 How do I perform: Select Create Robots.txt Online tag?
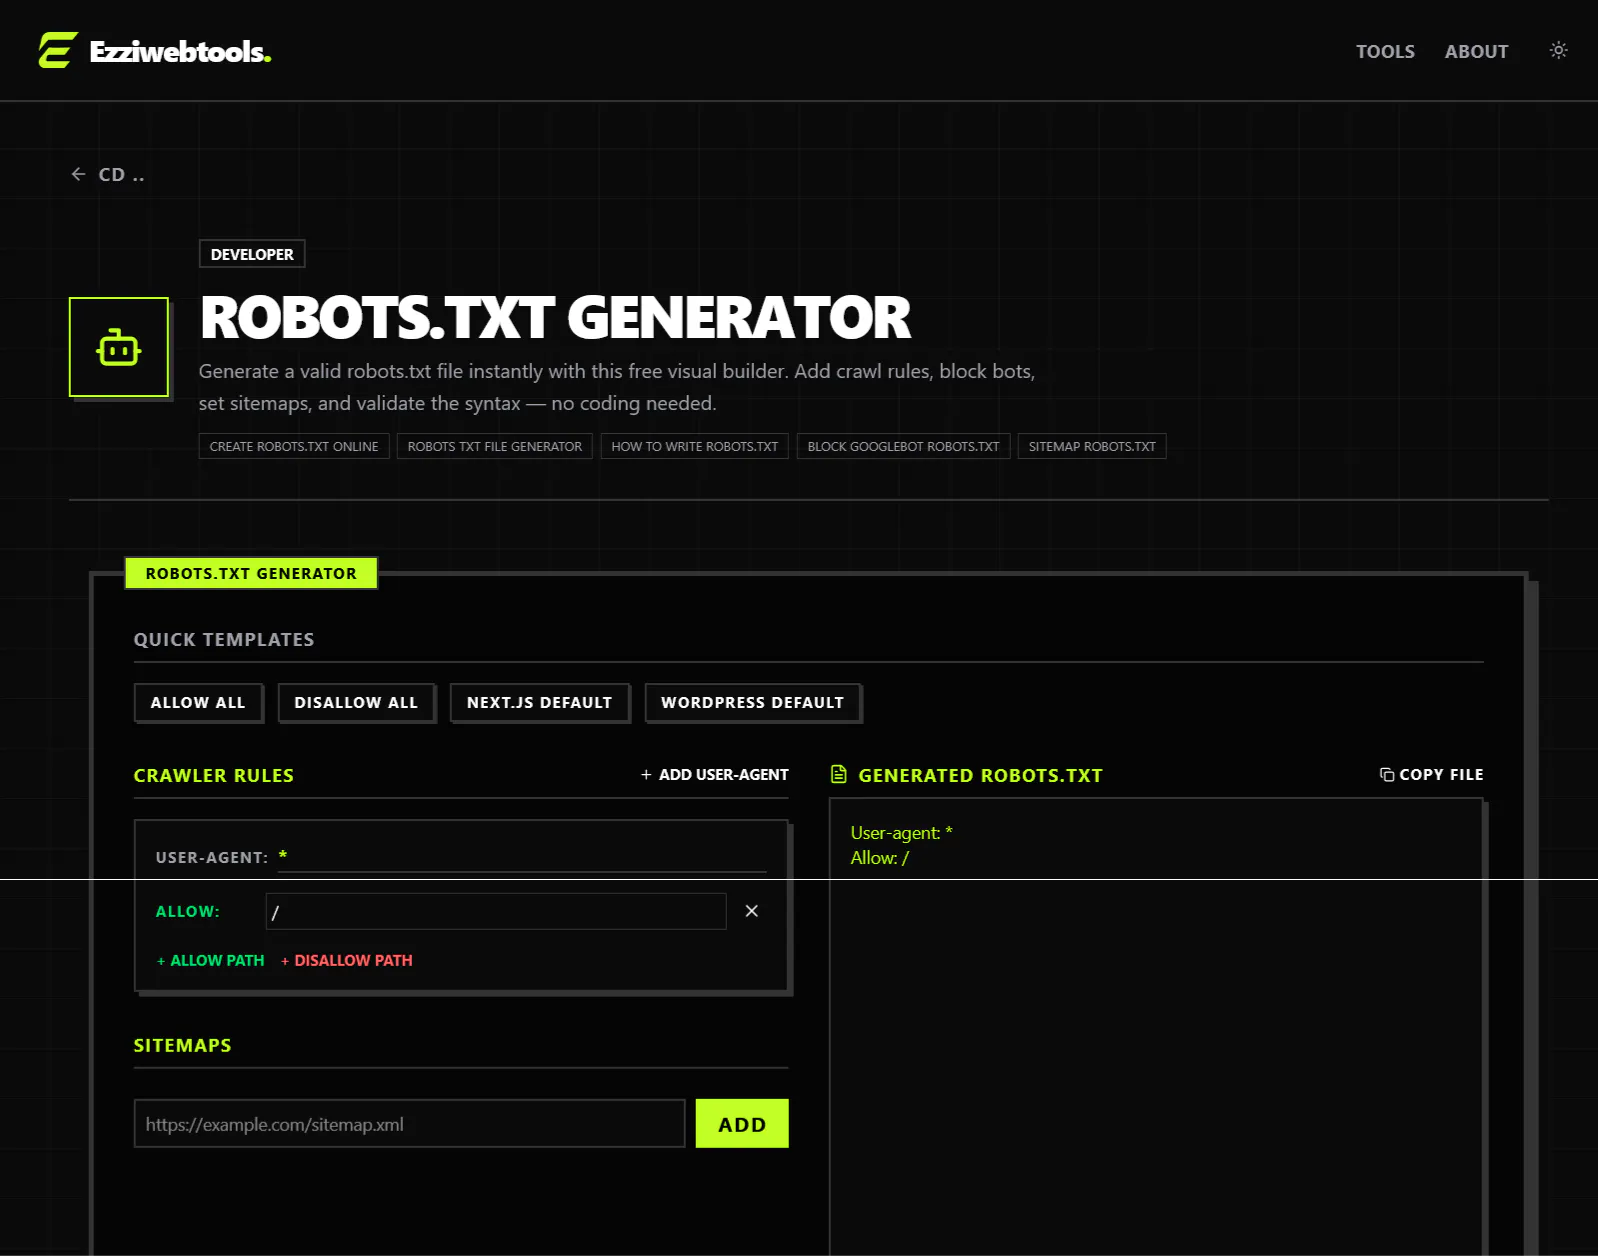click(294, 446)
